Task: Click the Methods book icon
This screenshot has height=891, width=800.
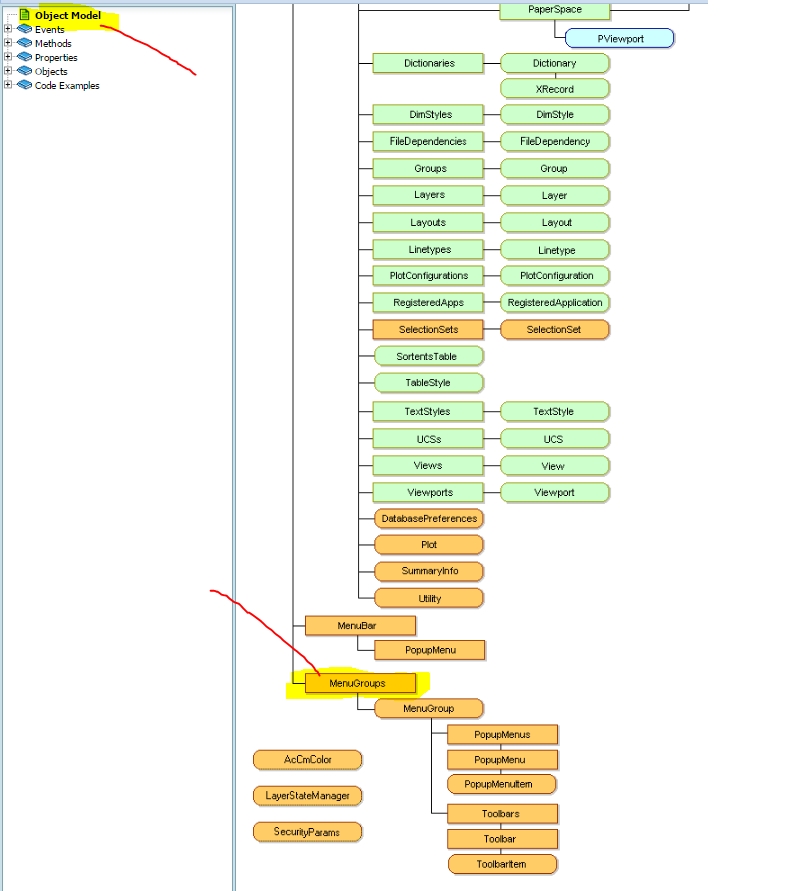Action: pyautogui.click(x=24, y=43)
